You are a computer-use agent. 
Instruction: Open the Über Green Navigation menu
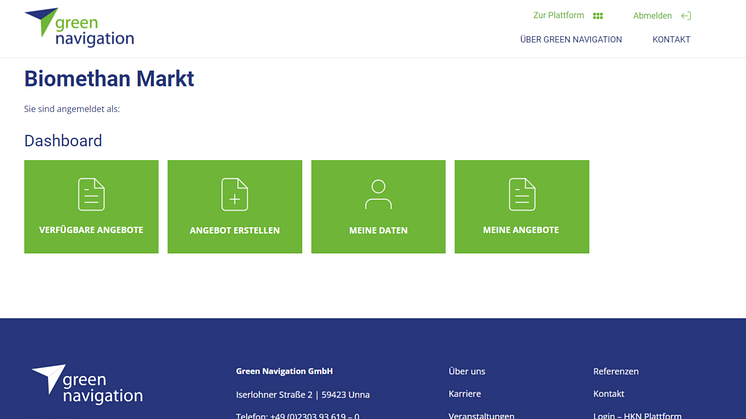[x=571, y=40]
